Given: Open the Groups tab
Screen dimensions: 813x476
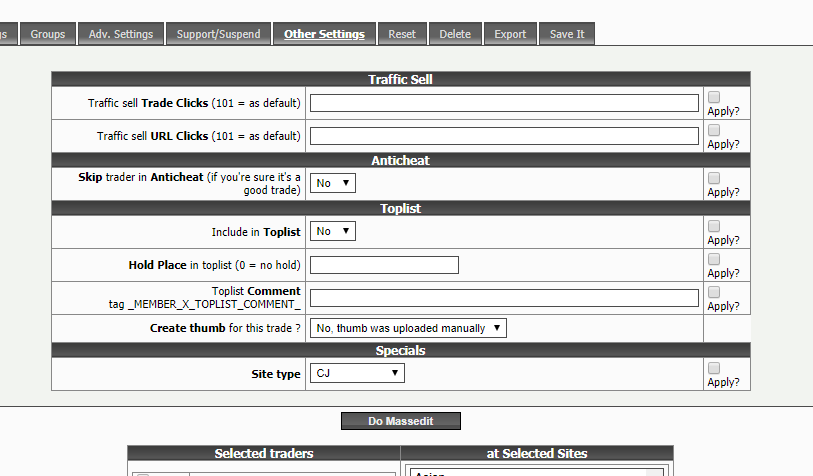Looking at the screenshot, I should point(48,34).
